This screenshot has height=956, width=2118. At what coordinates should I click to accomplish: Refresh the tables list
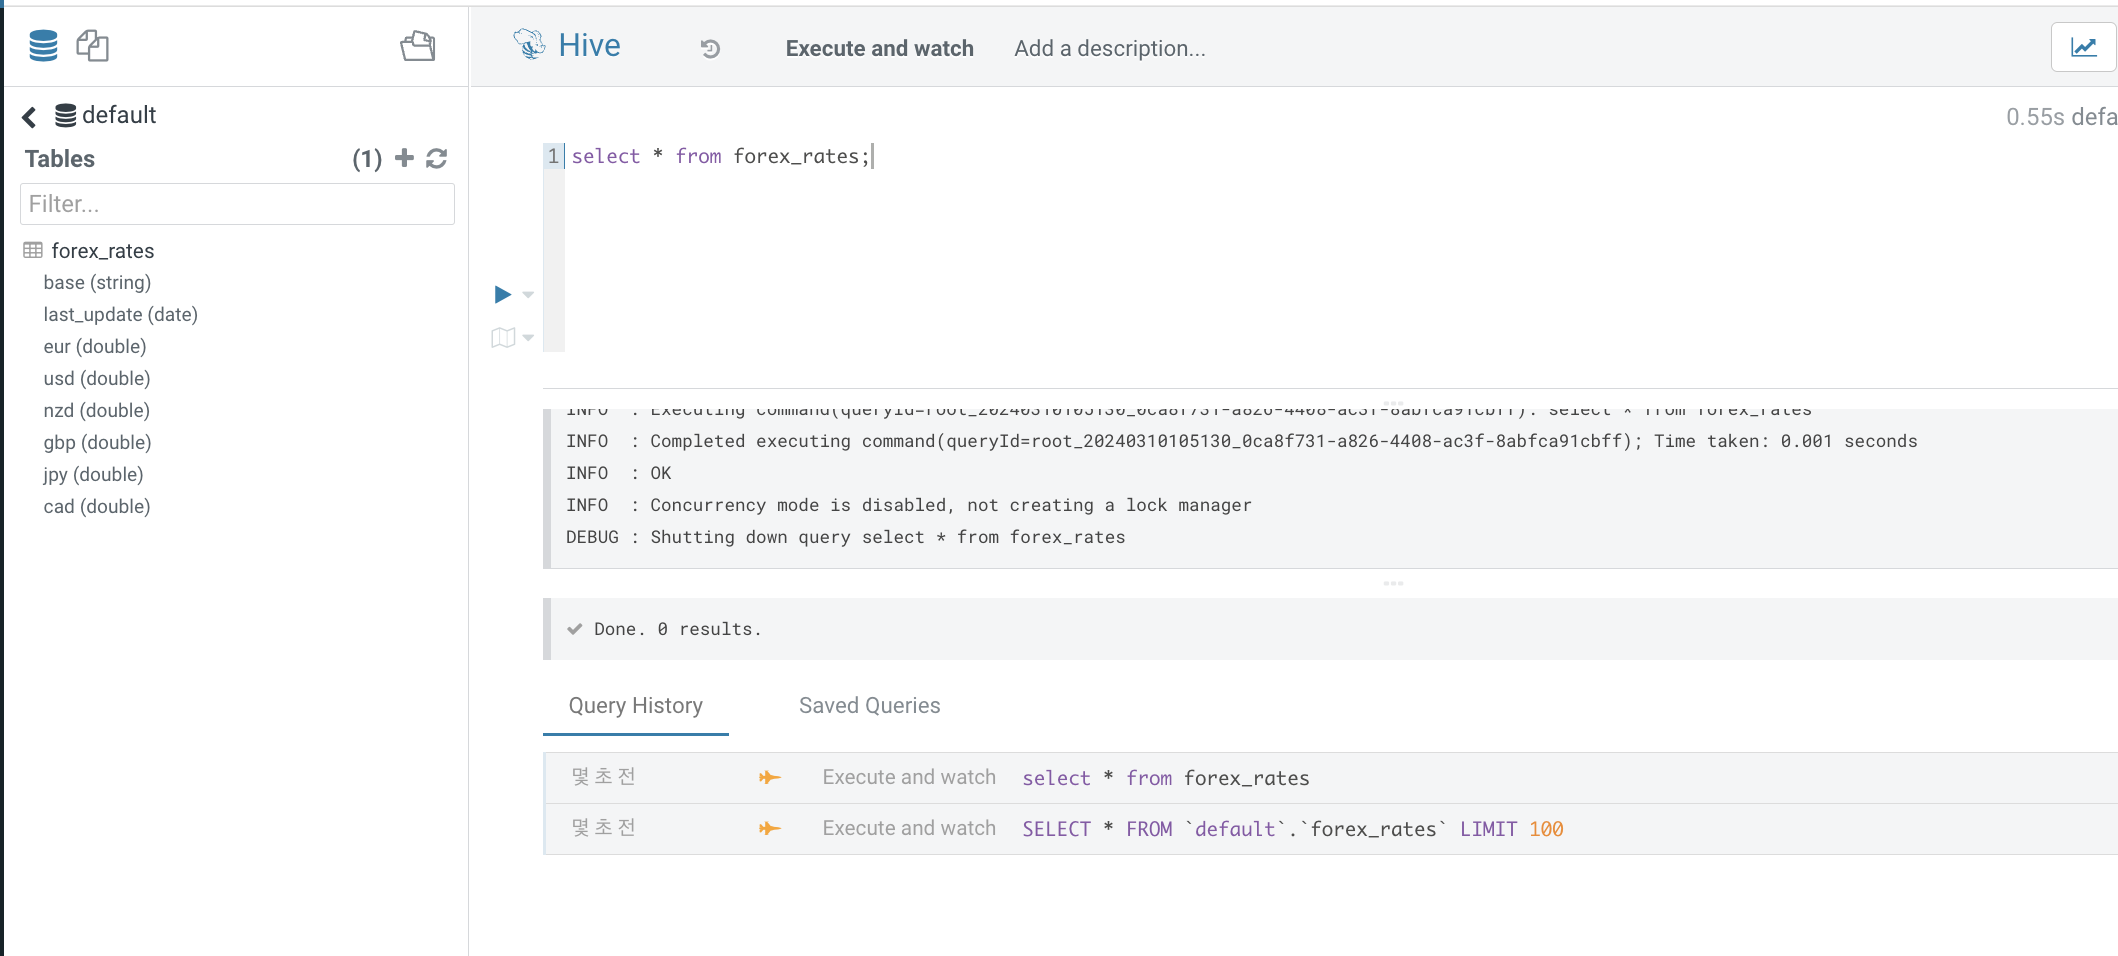[x=437, y=158]
